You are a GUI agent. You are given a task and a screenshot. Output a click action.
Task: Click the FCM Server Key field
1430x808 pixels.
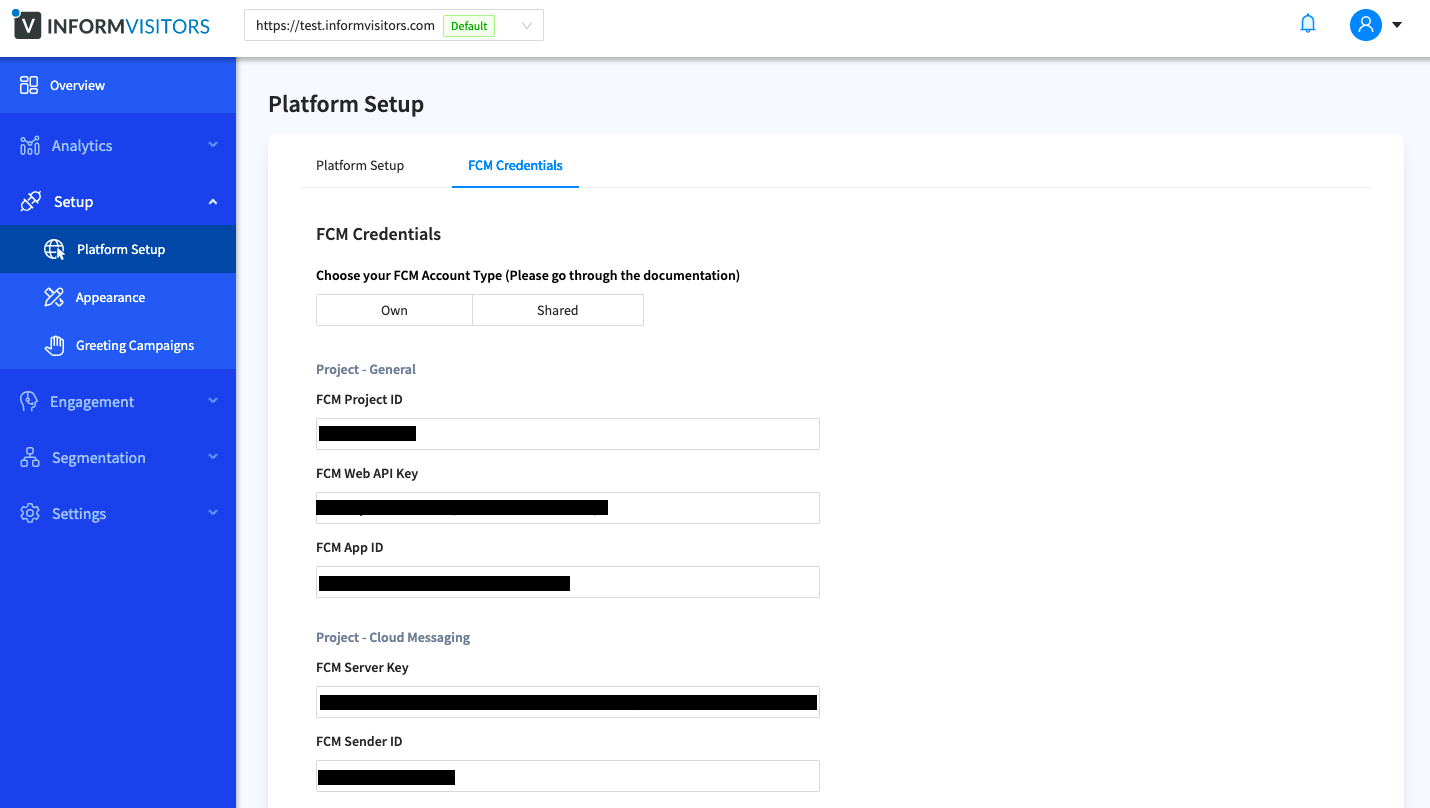(x=568, y=702)
